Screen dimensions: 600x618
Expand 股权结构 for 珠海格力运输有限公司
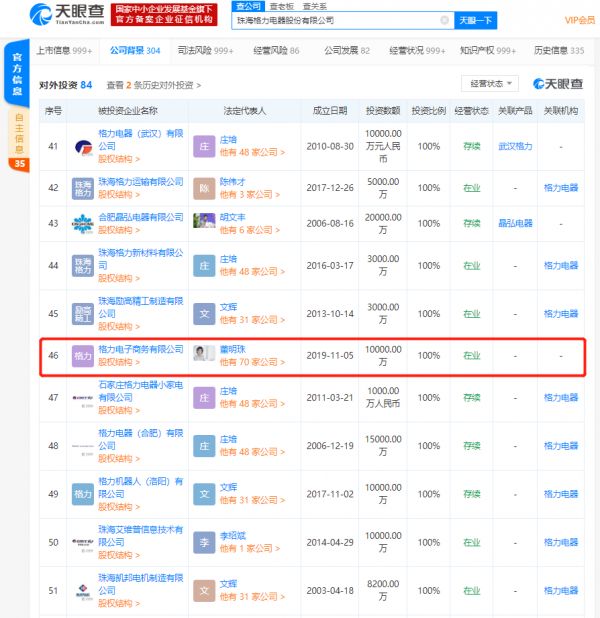(x=118, y=195)
